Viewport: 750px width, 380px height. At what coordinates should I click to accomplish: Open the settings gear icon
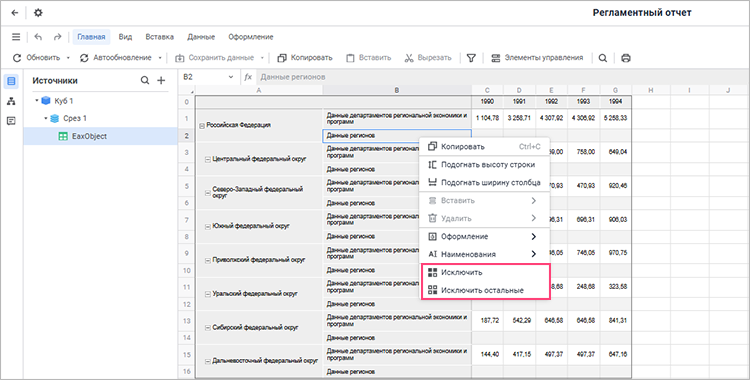tap(38, 13)
